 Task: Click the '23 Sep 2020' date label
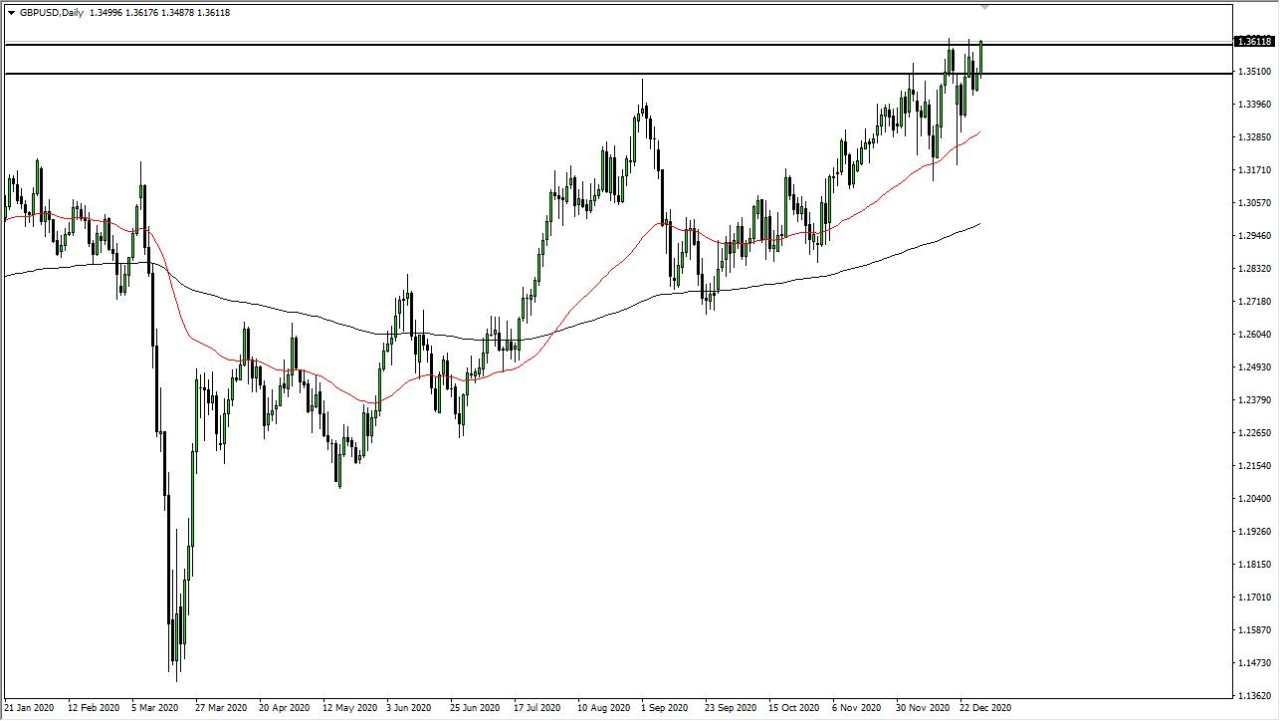731,708
